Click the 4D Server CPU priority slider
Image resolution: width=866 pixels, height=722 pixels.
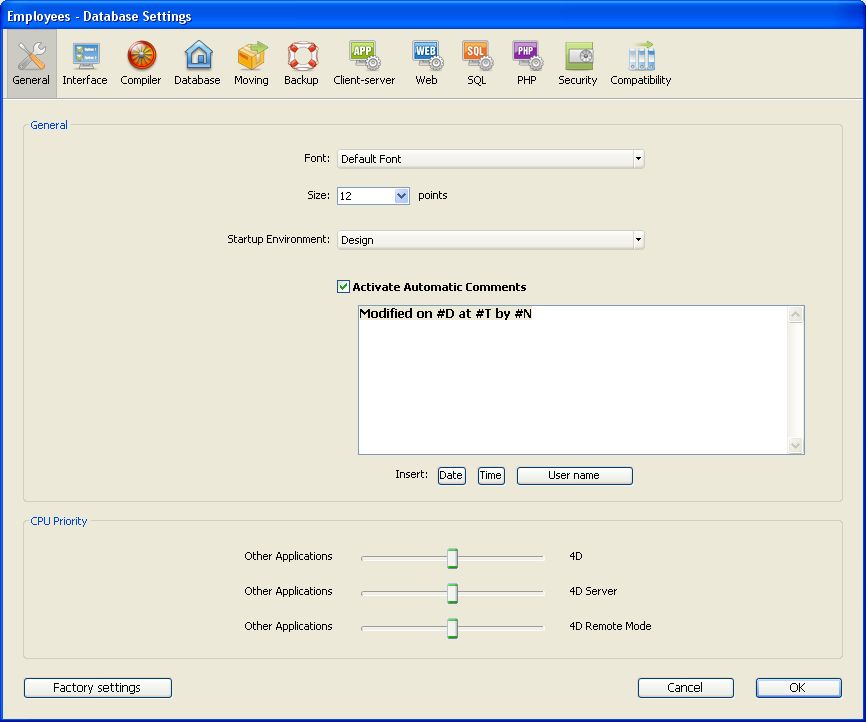coord(452,592)
